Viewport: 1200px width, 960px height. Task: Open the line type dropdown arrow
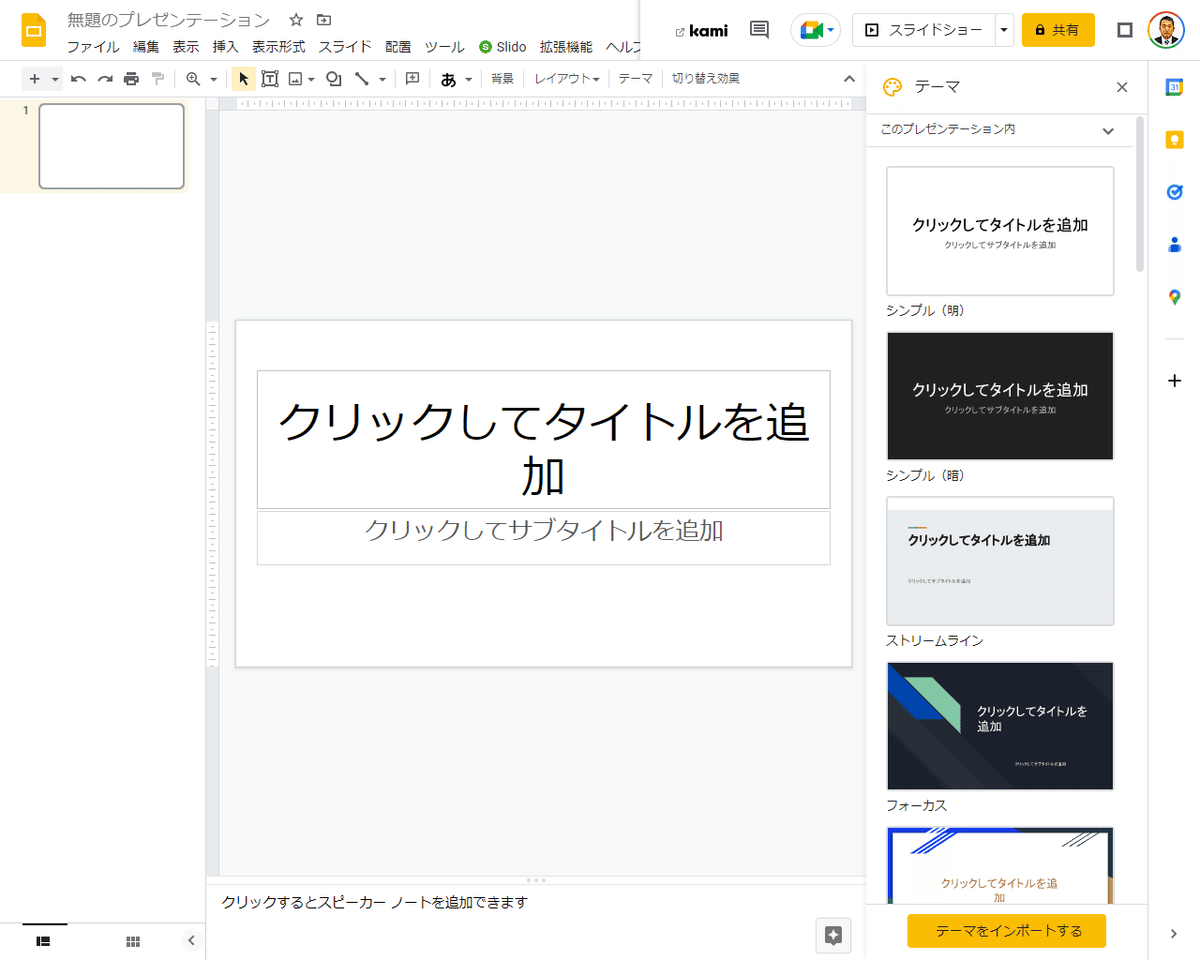click(x=382, y=79)
